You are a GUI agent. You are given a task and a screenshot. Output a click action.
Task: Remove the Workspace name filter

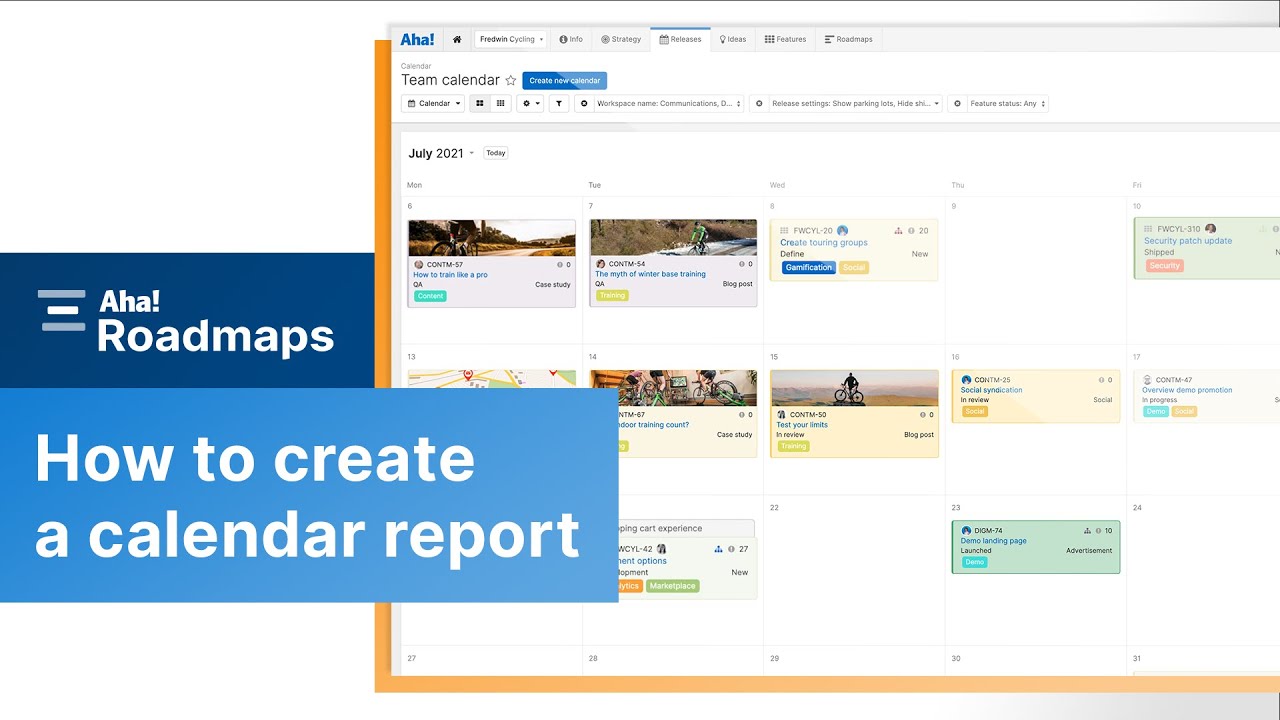(x=584, y=103)
